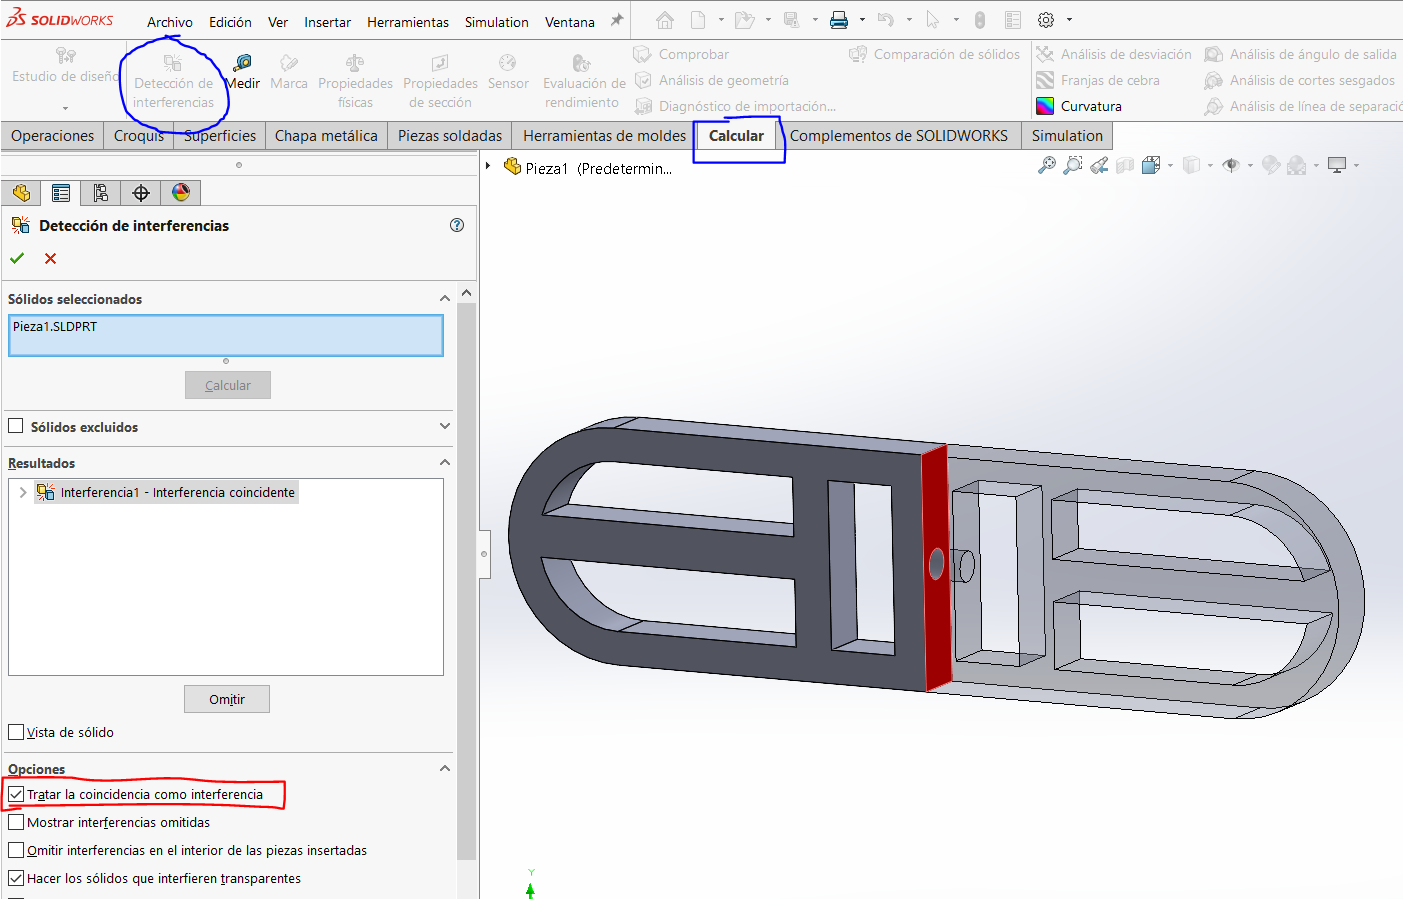Disable Tratar la coincidencia como interferencia

(x=16, y=794)
